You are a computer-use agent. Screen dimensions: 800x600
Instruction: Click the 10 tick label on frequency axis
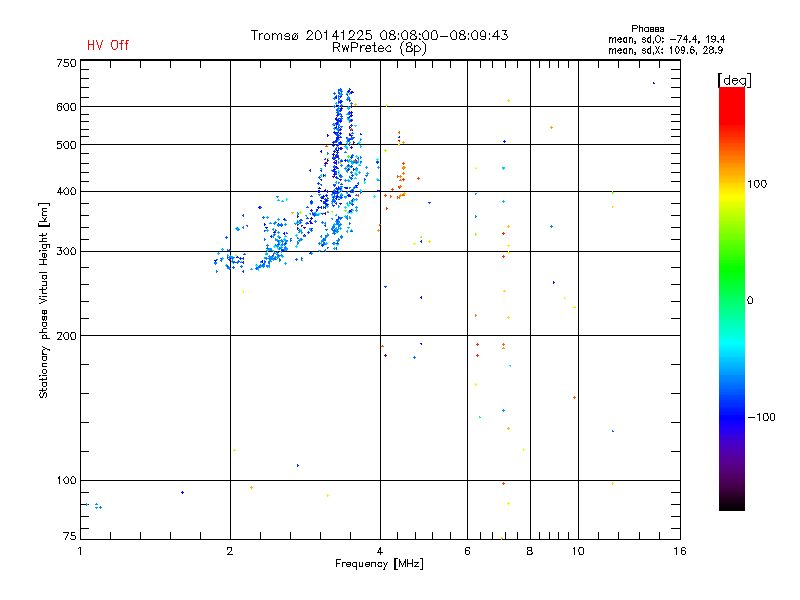(x=578, y=551)
